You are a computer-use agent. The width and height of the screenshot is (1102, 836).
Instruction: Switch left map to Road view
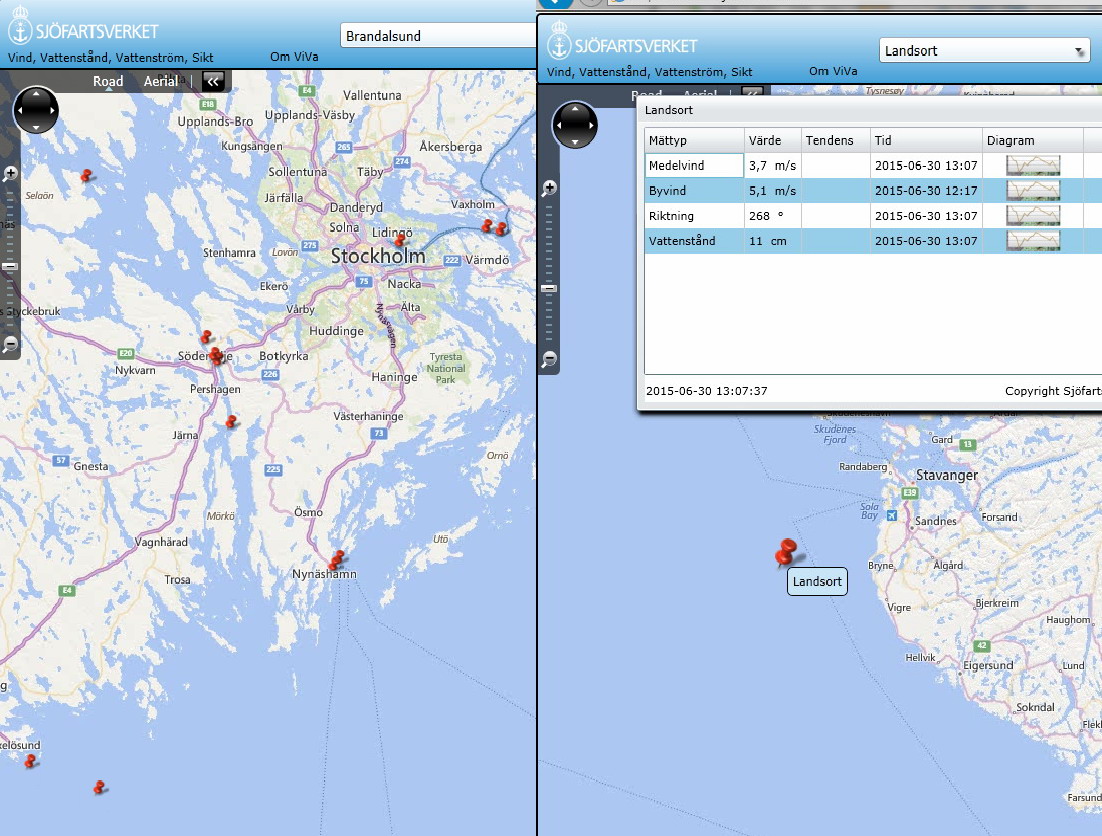tap(108, 82)
